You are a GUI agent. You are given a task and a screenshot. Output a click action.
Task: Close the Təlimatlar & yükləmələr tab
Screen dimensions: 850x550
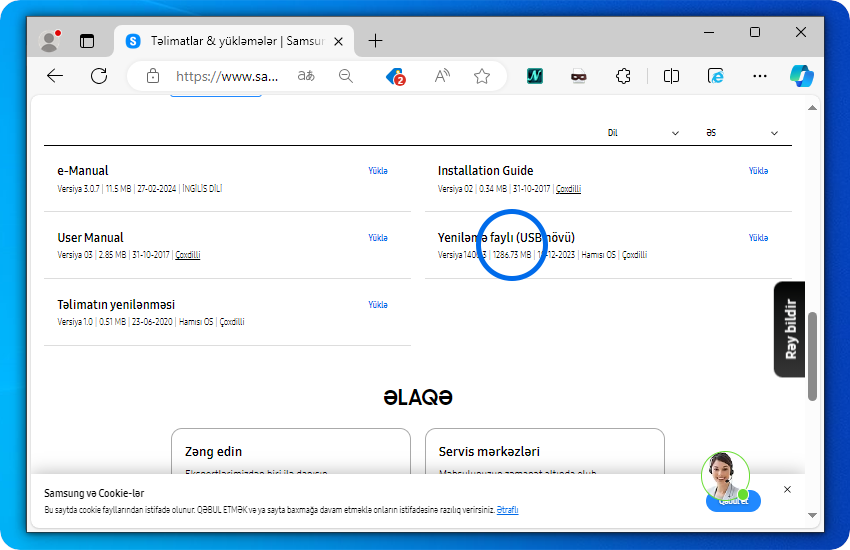coord(339,41)
